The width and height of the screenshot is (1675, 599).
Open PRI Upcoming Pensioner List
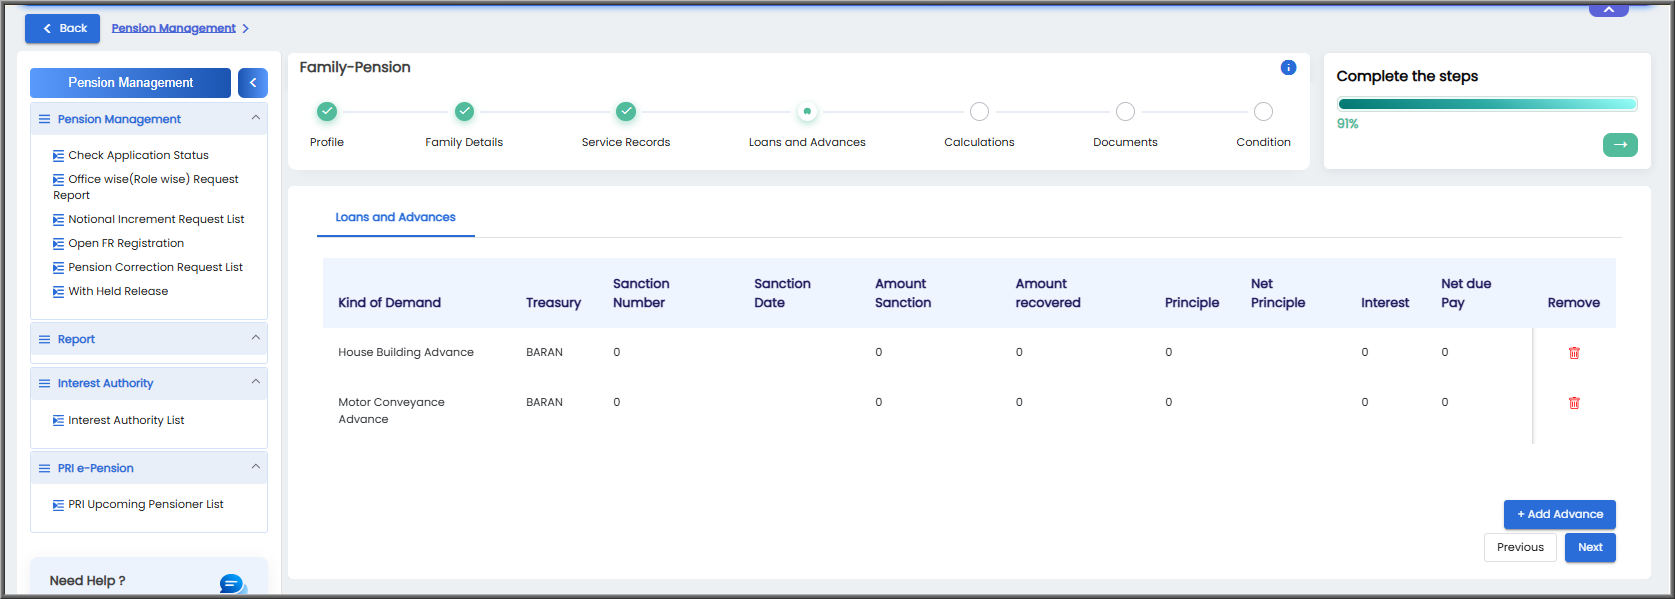point(146,504)
